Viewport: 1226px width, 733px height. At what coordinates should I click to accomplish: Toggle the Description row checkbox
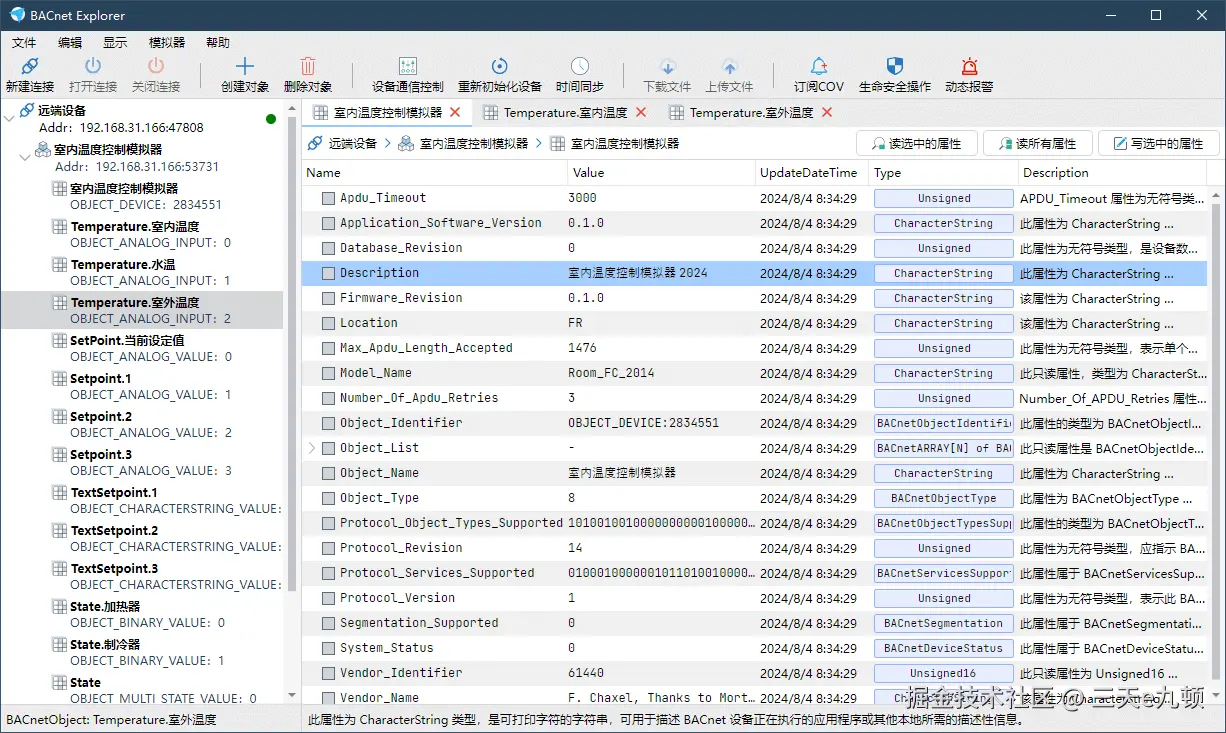(x=328, y=273)
